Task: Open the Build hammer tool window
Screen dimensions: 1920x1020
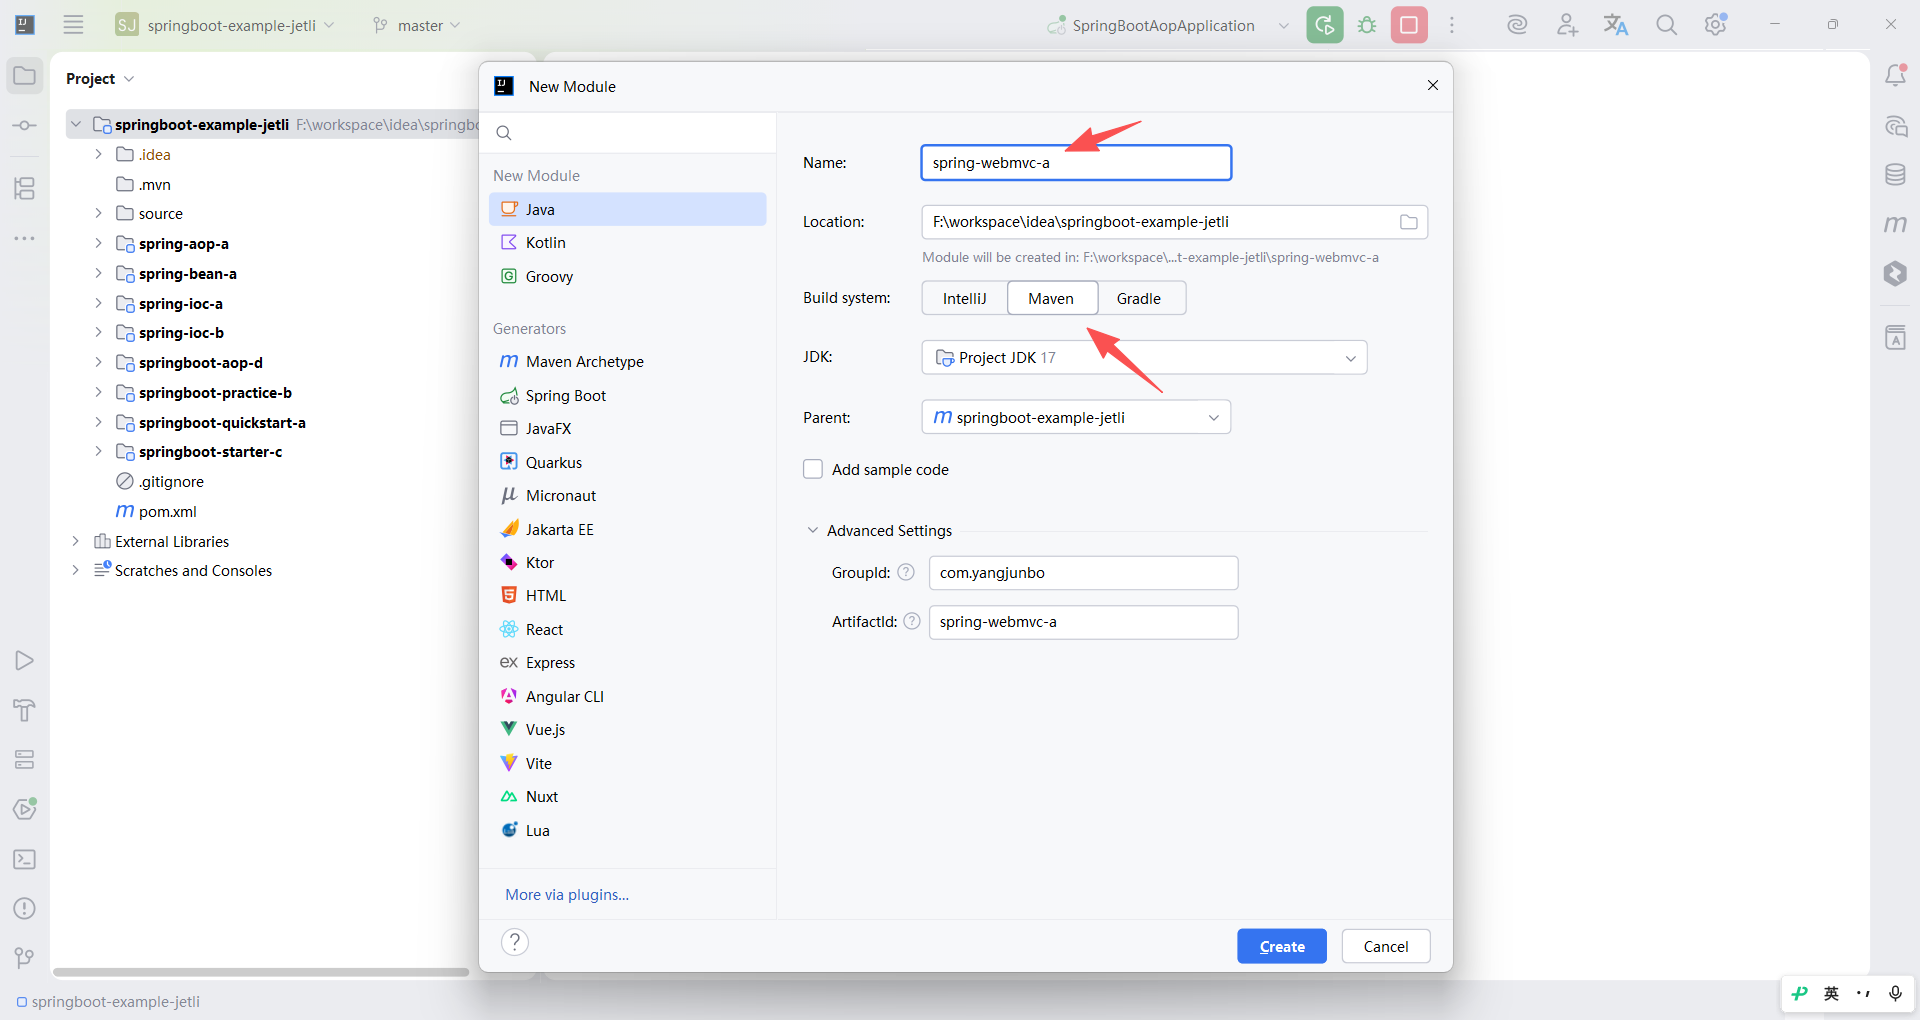Action: [25, 710]
